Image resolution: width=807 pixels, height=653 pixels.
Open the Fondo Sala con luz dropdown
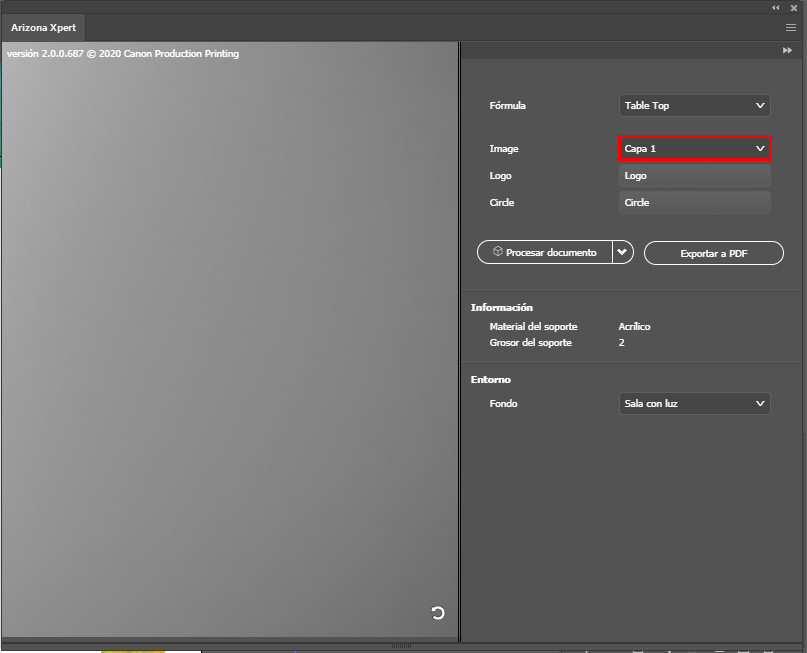pos(694,403)
